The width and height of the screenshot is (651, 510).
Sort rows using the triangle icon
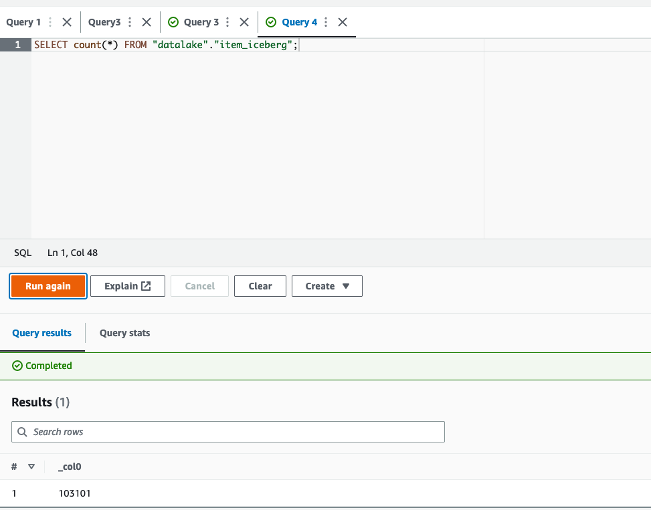(31, 467)
